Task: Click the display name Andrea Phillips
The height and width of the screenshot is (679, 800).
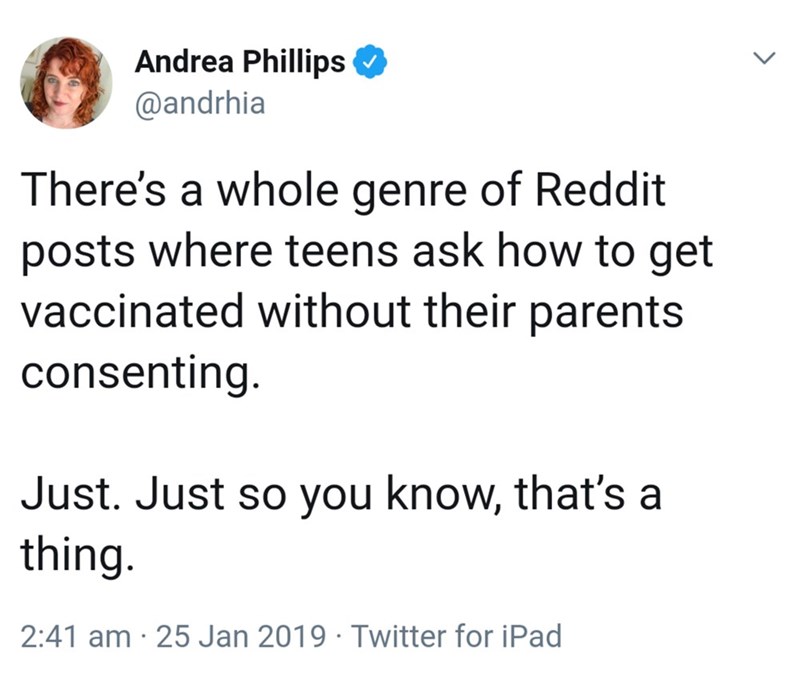Action: 240,62
